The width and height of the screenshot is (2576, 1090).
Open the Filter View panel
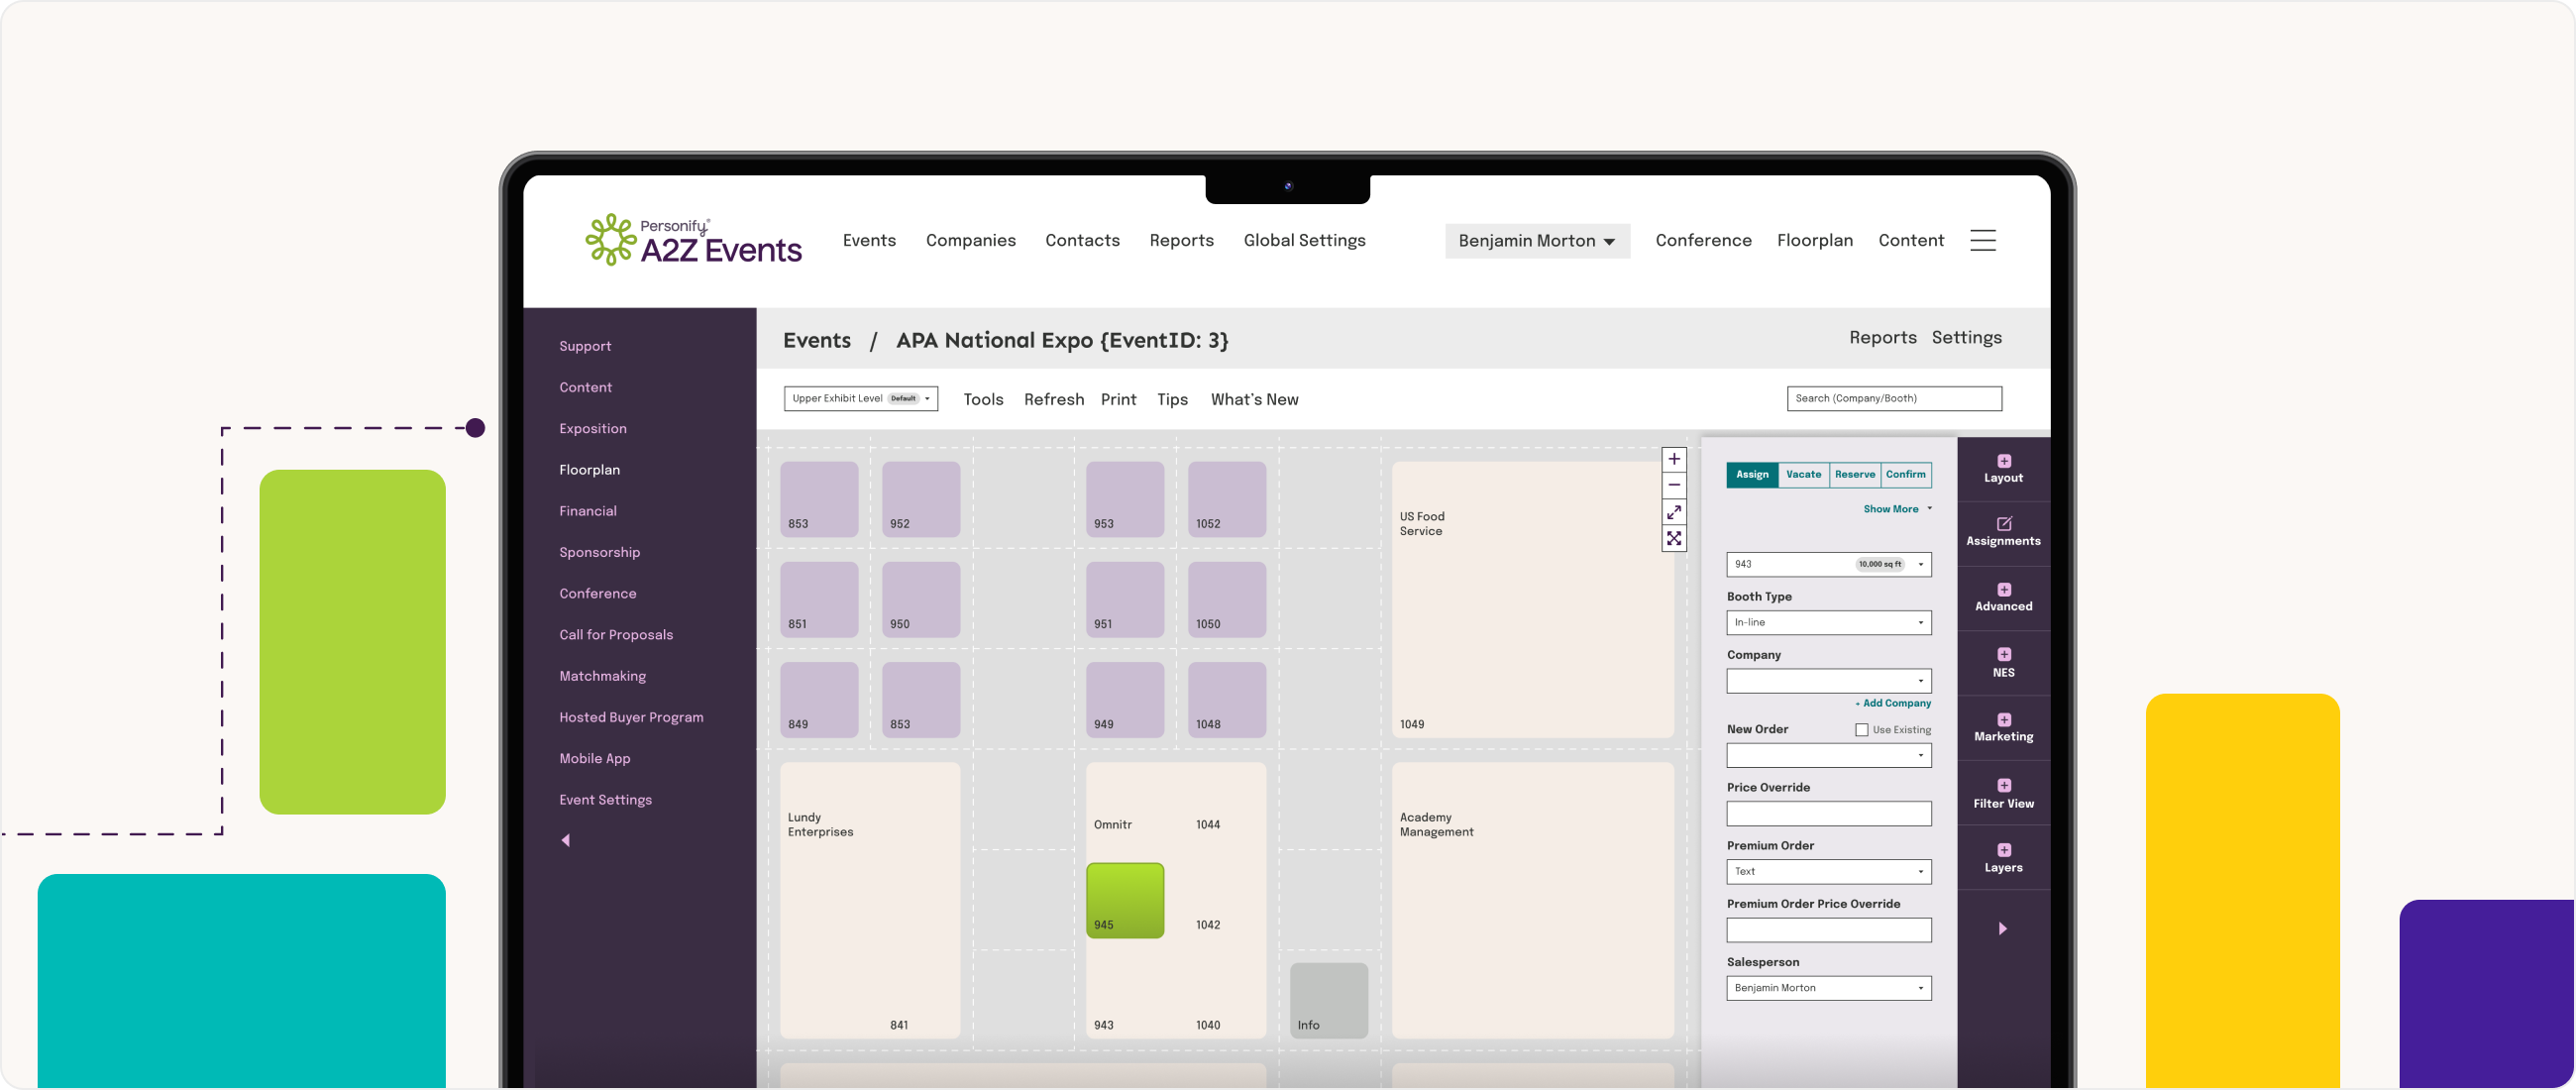coord(2003,793)
